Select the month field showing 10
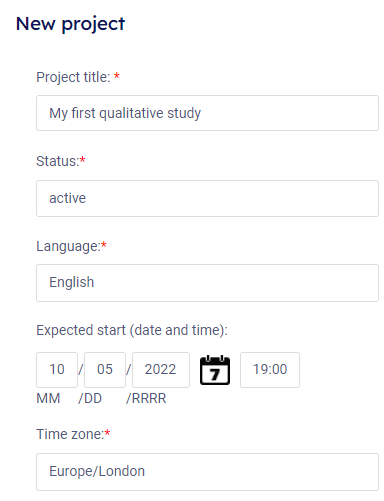 tap(57, 370)
